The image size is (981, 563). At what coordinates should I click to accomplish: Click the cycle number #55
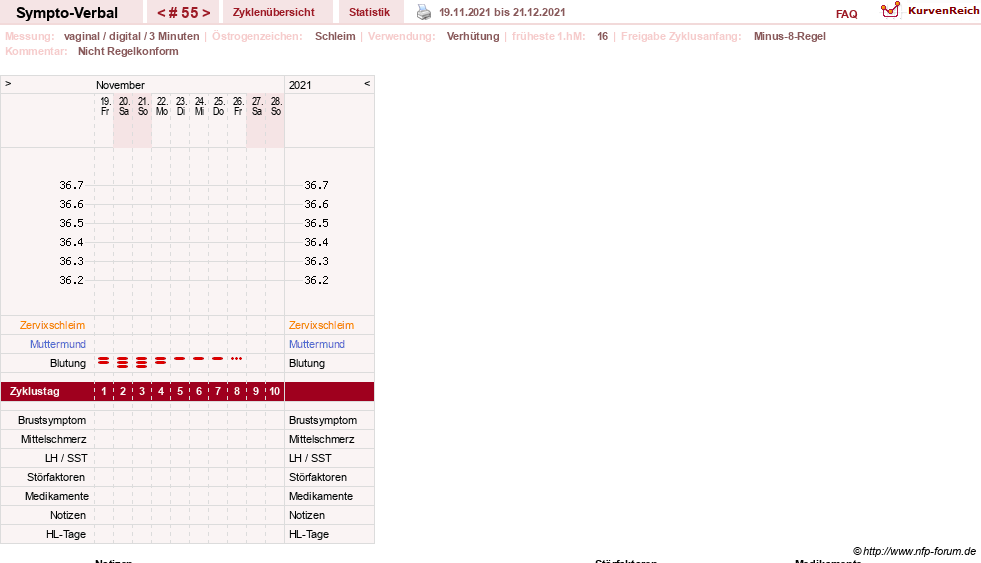click(x=183, y=13)
